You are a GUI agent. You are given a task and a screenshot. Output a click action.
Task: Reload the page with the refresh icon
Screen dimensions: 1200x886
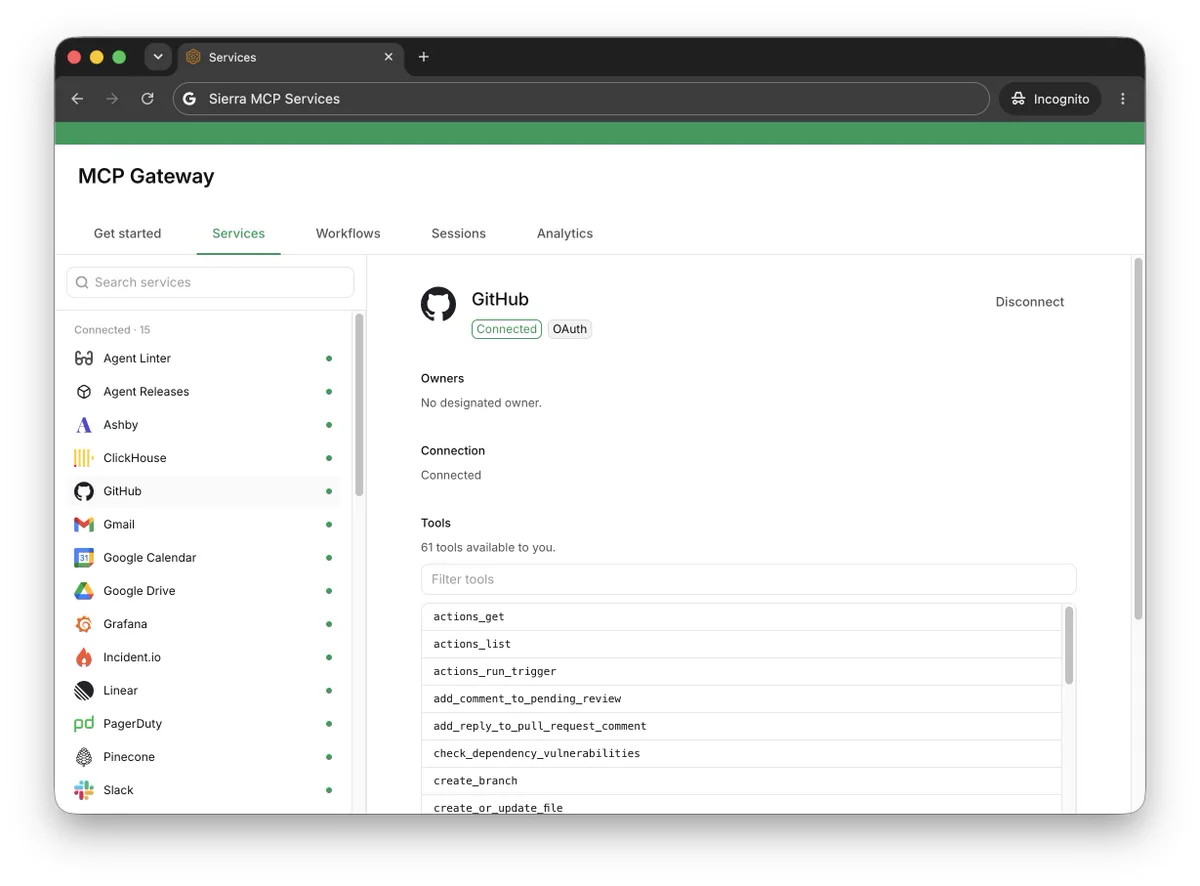click(x=147, y=99)
